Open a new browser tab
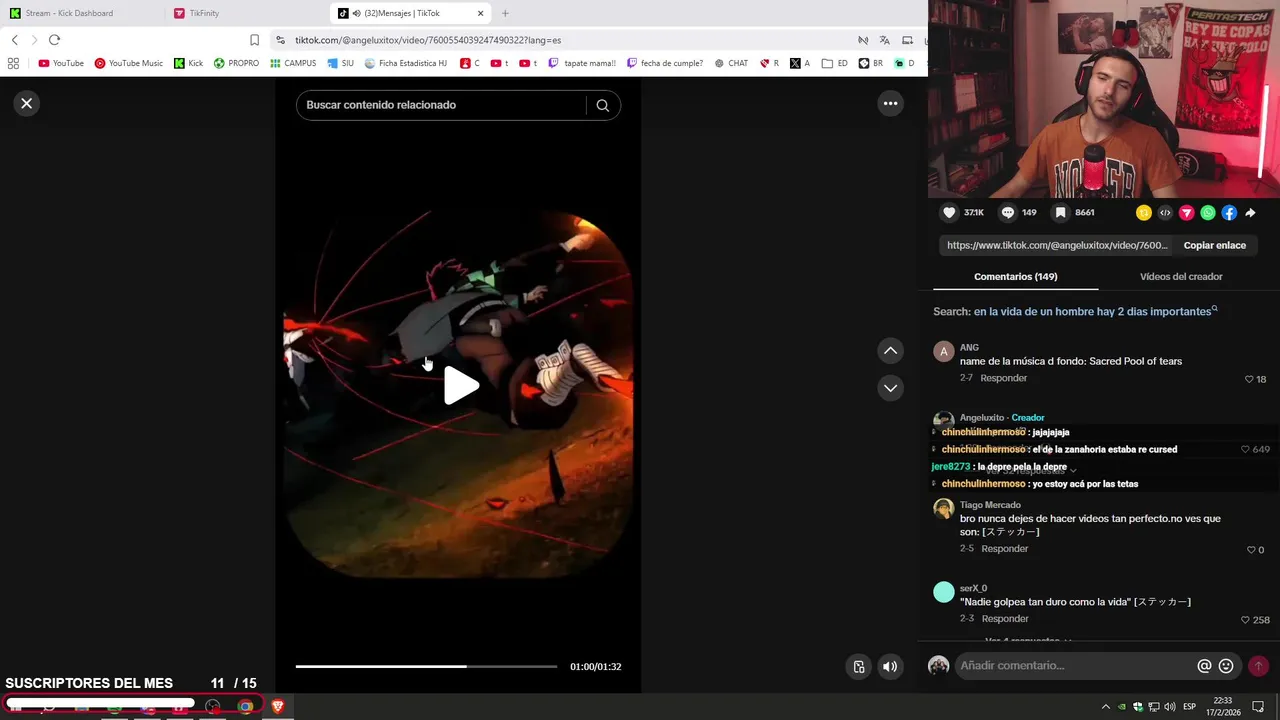This screenshot has height=720, width=1280. tap(505, 13)
